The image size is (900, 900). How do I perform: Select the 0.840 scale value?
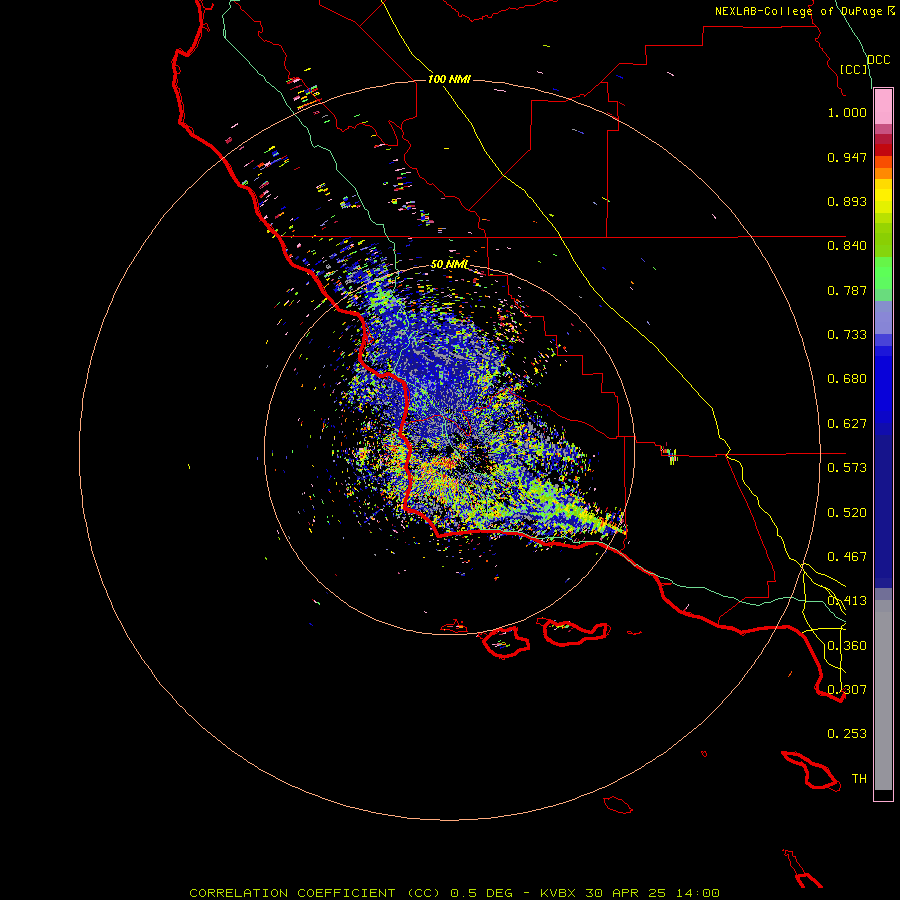click(847, 246)
